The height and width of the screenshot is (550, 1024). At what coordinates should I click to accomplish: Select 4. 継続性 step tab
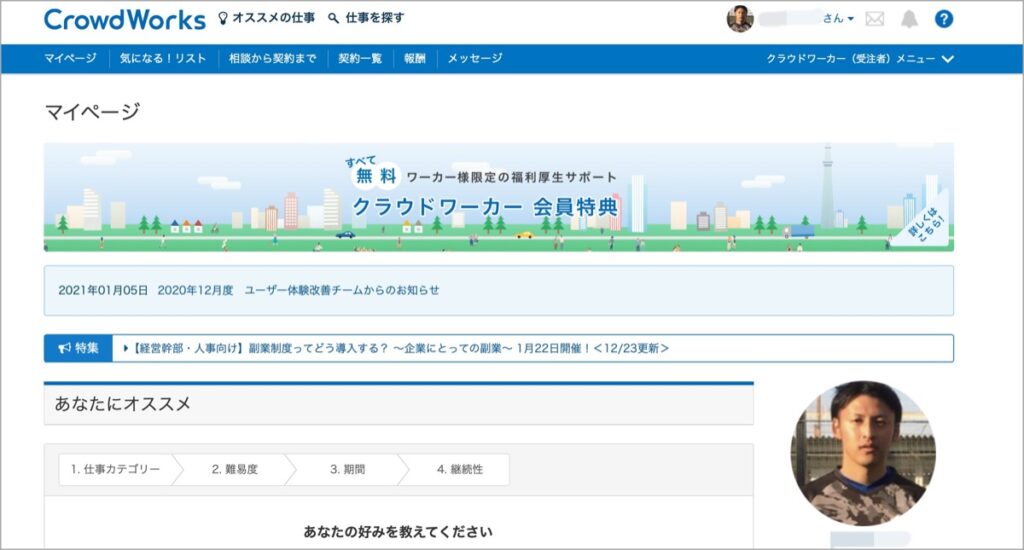coord(460,469)
